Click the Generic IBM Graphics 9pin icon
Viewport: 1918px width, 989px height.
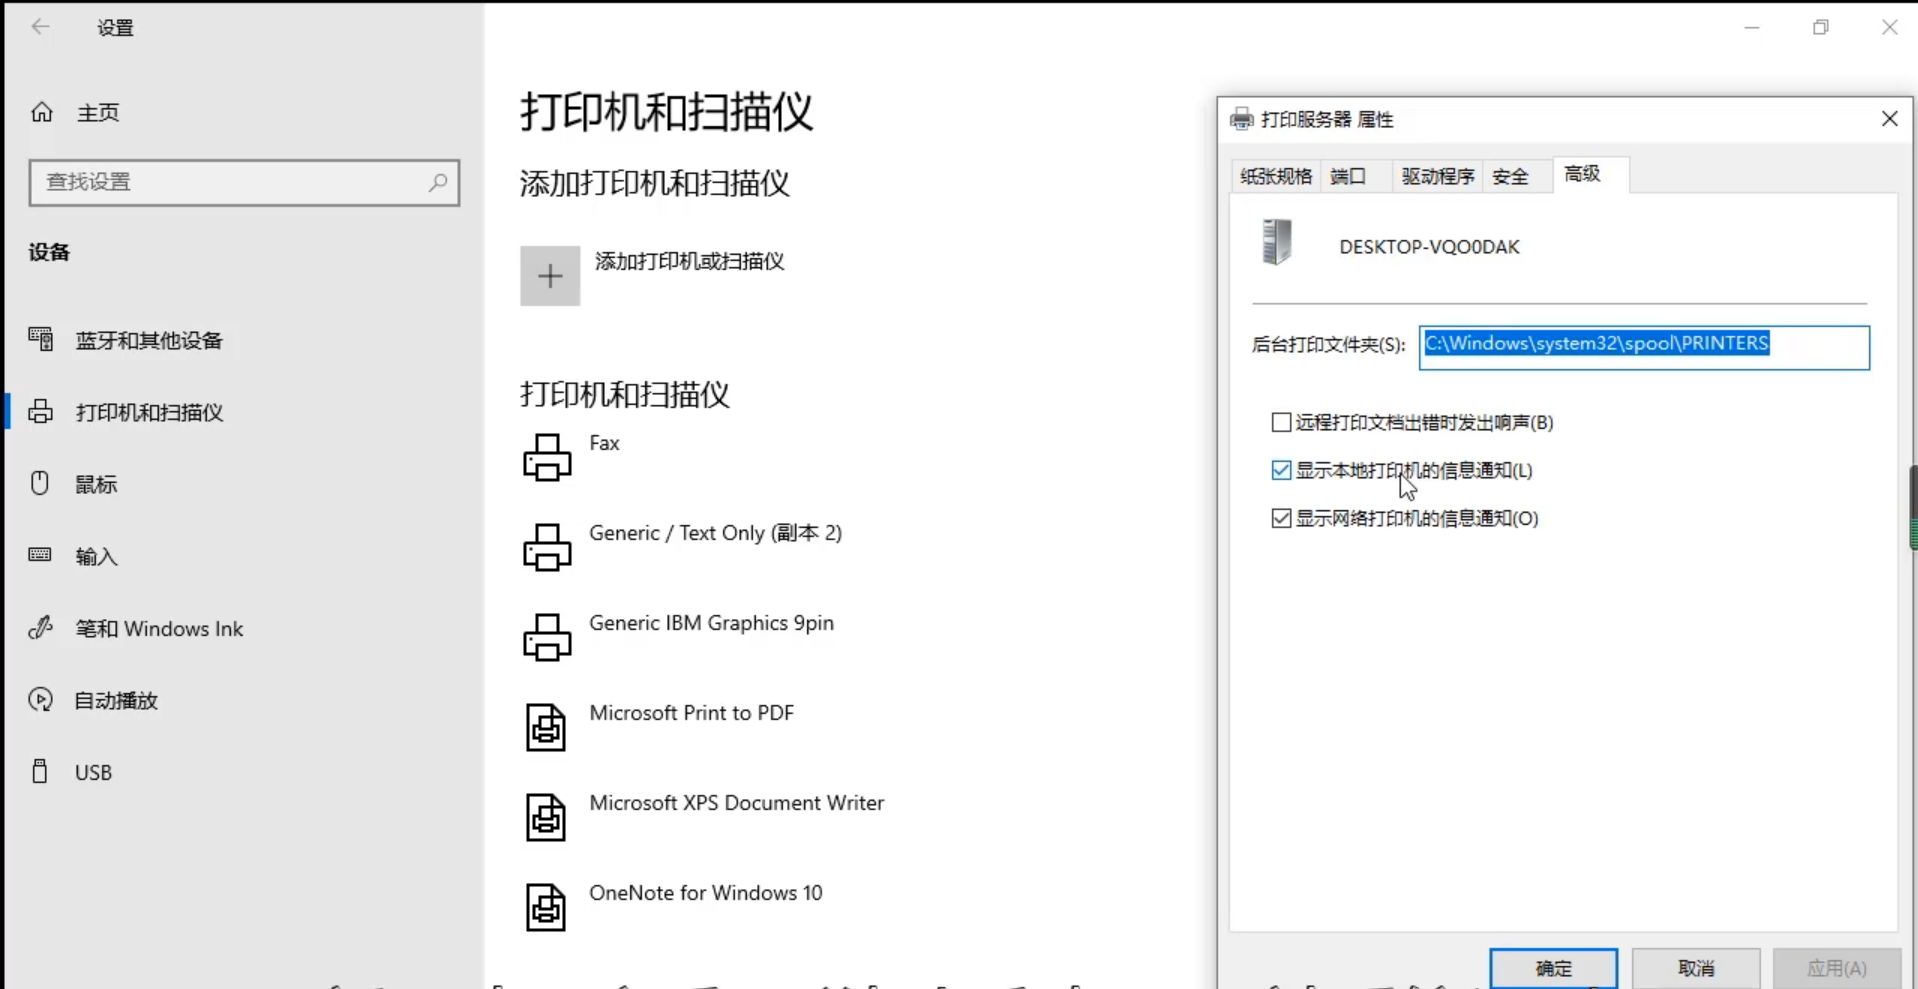tap(547, 637)
